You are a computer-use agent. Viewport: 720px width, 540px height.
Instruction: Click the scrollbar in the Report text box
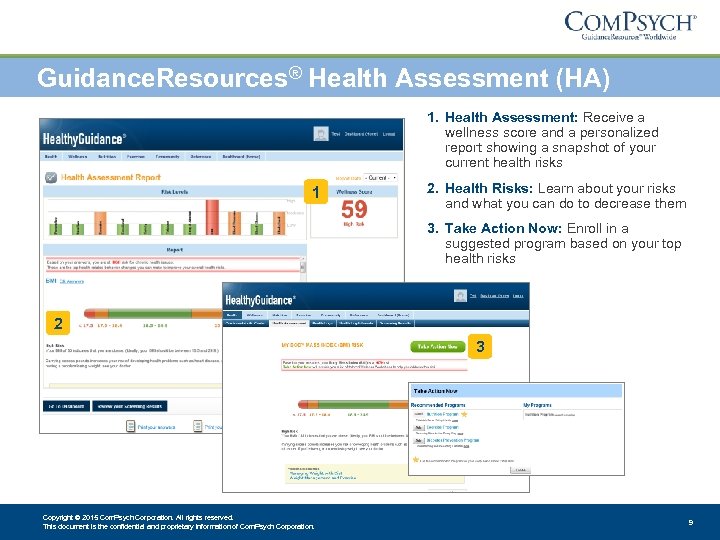pyautogui.click(x=303, y=269)
